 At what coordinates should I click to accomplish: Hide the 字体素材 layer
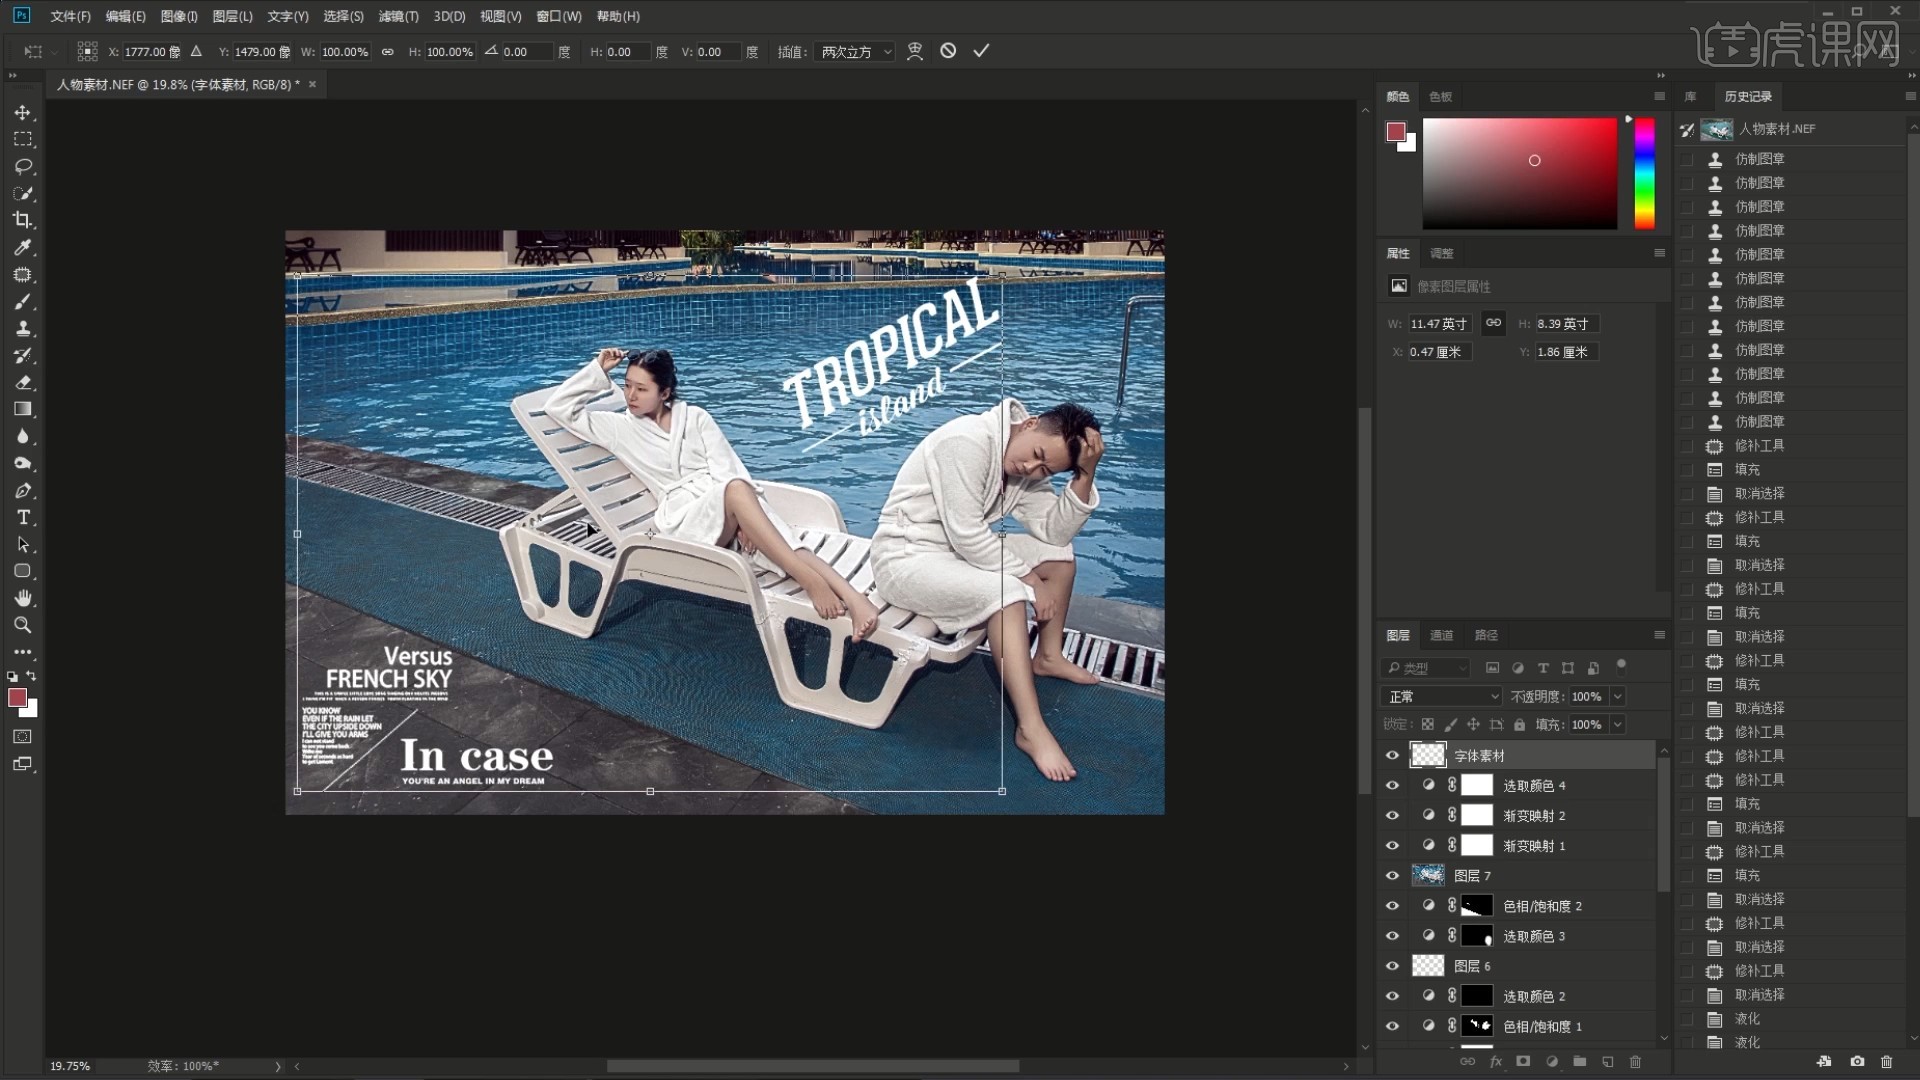tap(1392, 756)
